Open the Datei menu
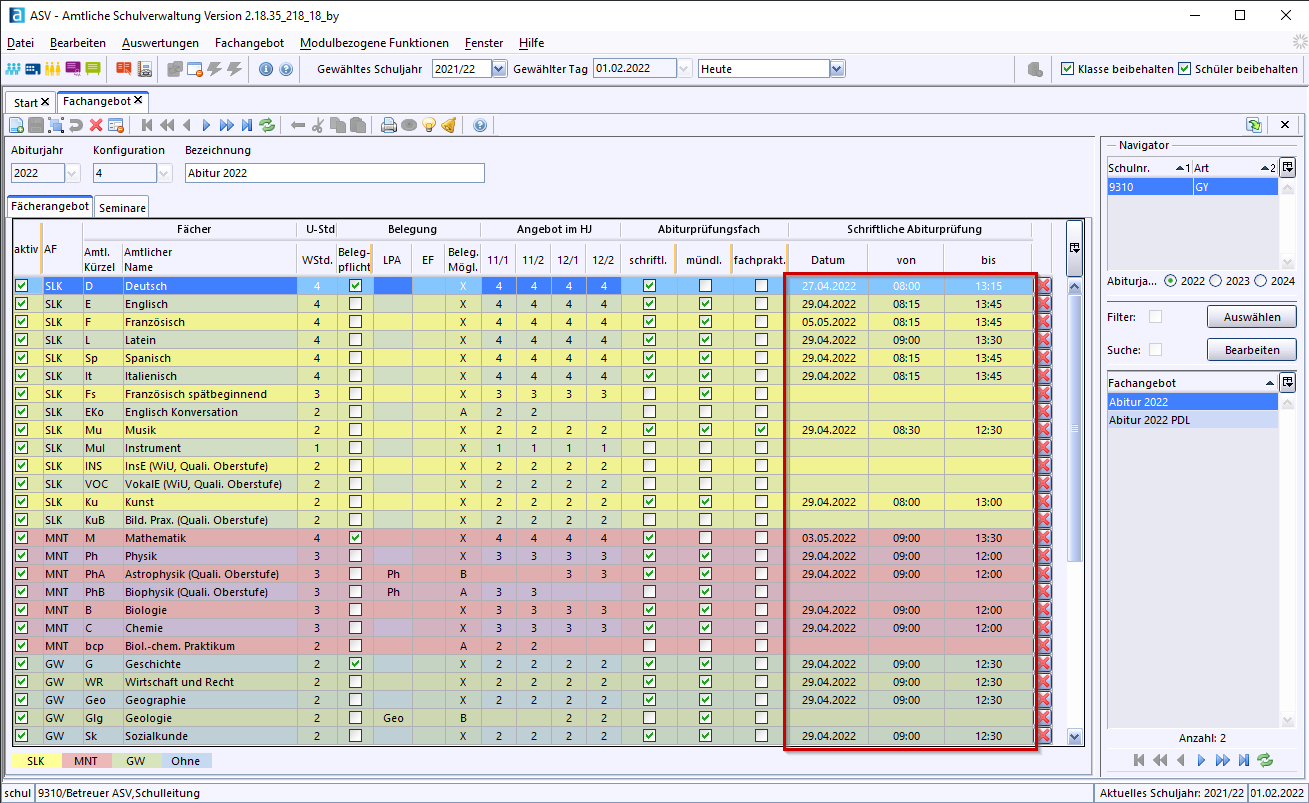This screenshot has width=1309, height=803. pos(20,43)
